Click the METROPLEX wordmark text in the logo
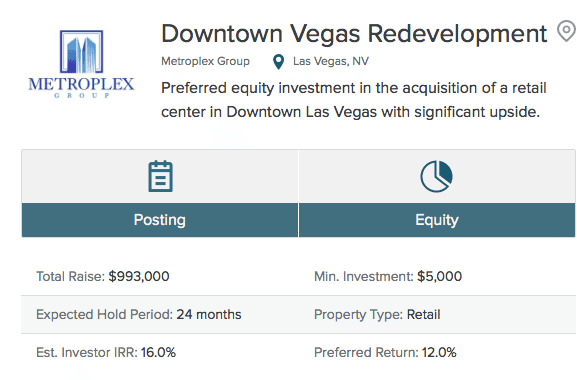 (81, 84)
